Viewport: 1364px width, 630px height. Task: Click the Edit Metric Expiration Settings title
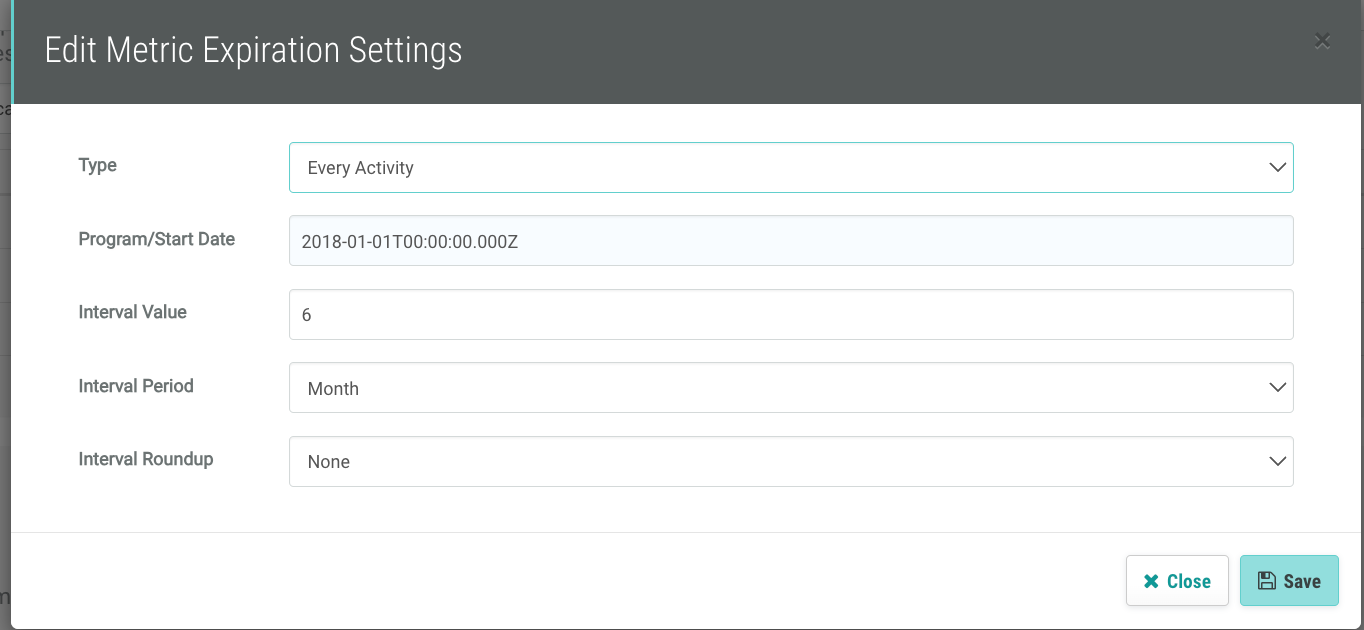point(254,50)
